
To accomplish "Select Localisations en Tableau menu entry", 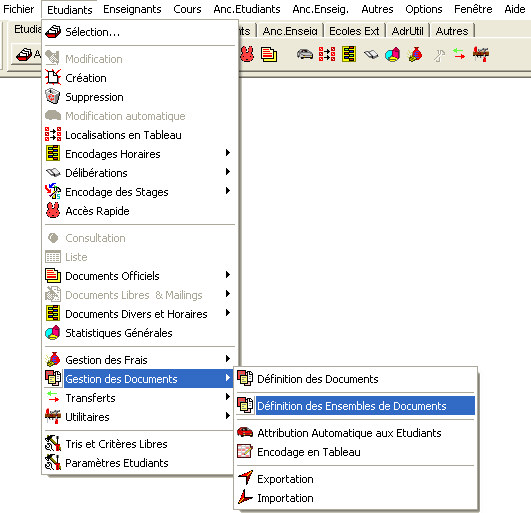I will point(140,135).
